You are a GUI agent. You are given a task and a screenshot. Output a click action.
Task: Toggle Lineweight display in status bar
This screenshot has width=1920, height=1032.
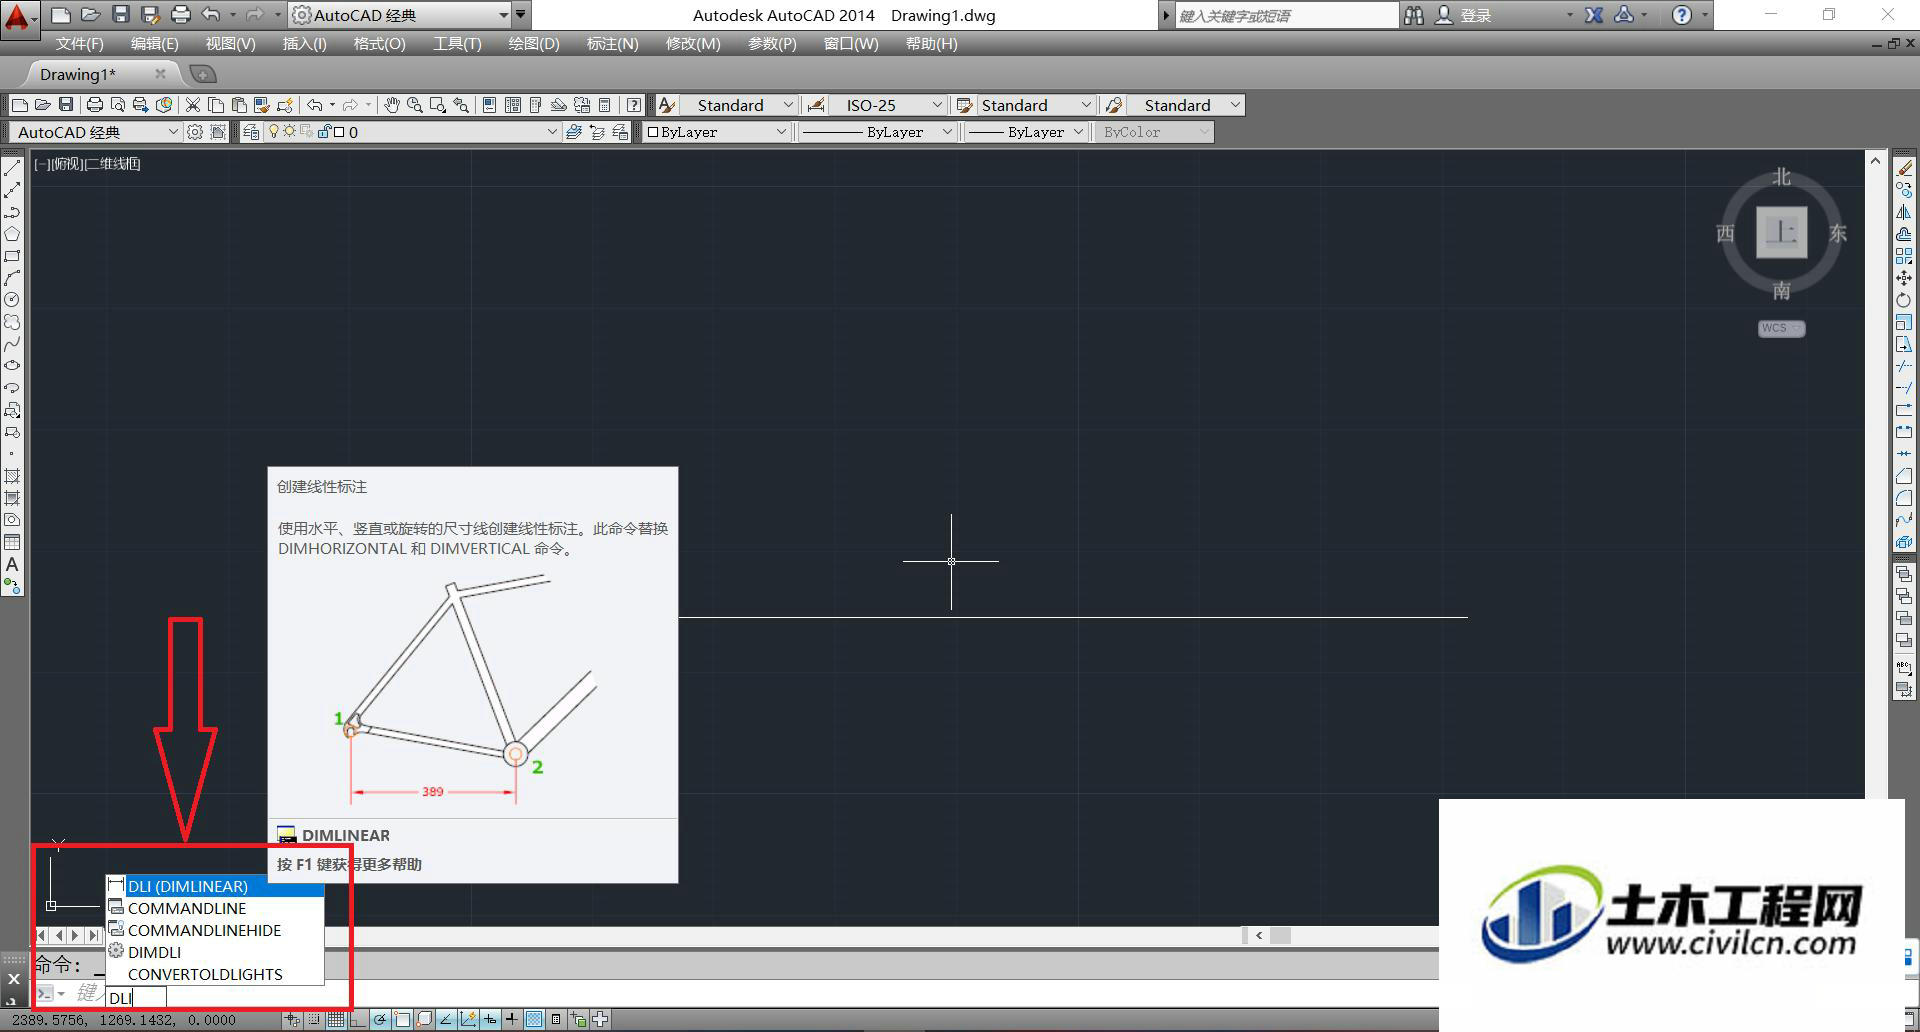click(x=512, y=1020)
